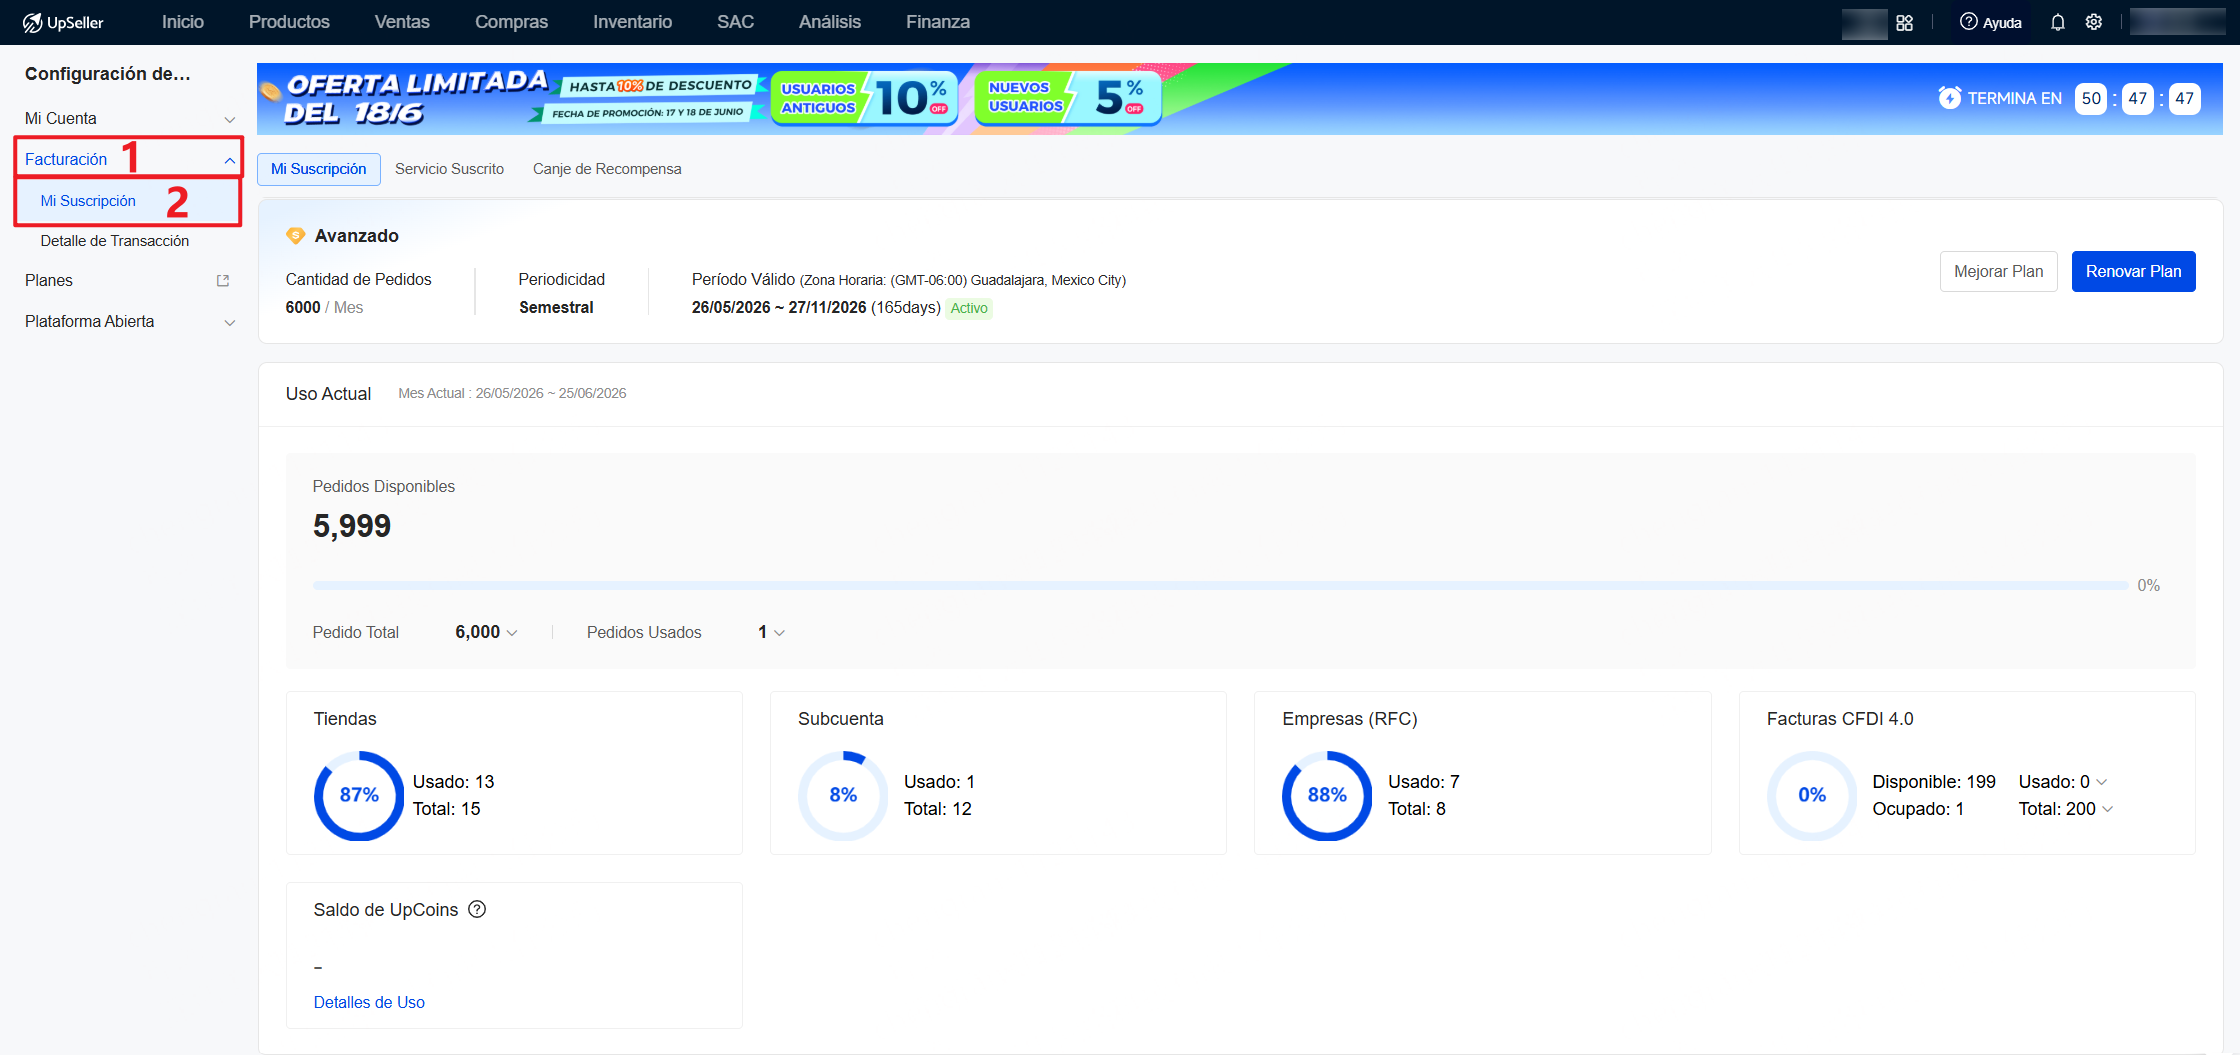2240x1055 pixels.
Task: Open the Pedido Total 6,000 dropdown
Action: click(x=487, y=632)
